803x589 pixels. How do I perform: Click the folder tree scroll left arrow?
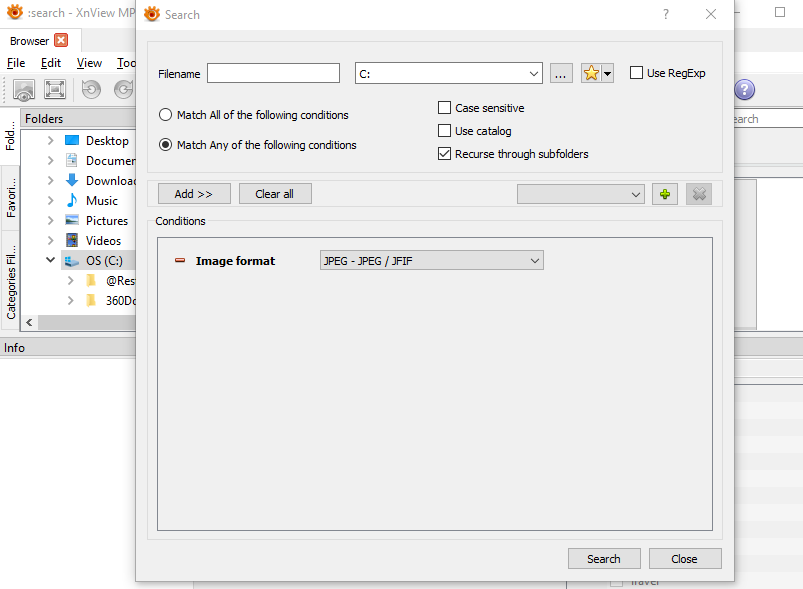click(29, 323)
